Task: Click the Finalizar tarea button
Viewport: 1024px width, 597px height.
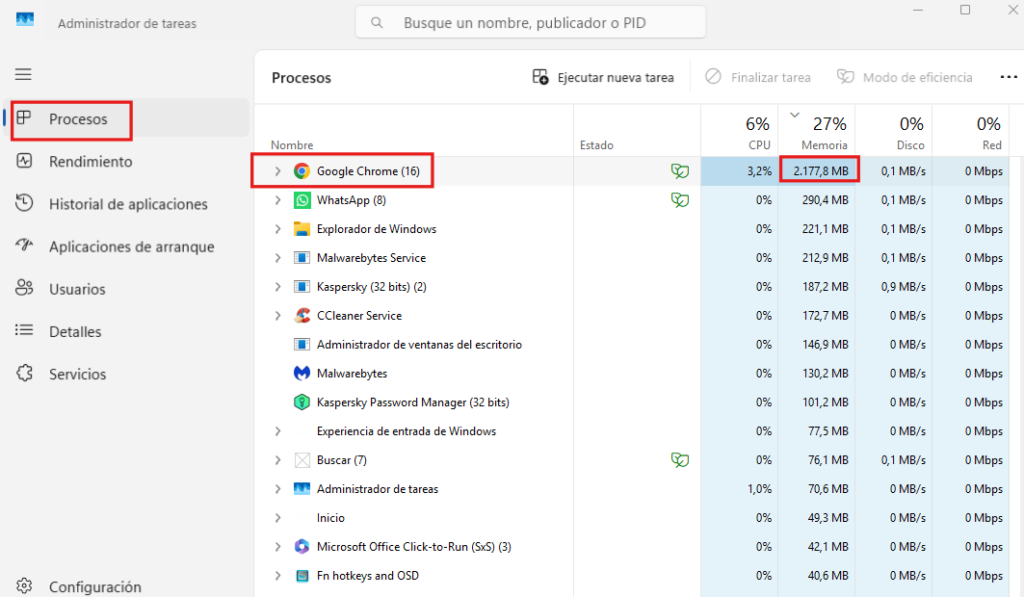Action: tap(757, 77)
